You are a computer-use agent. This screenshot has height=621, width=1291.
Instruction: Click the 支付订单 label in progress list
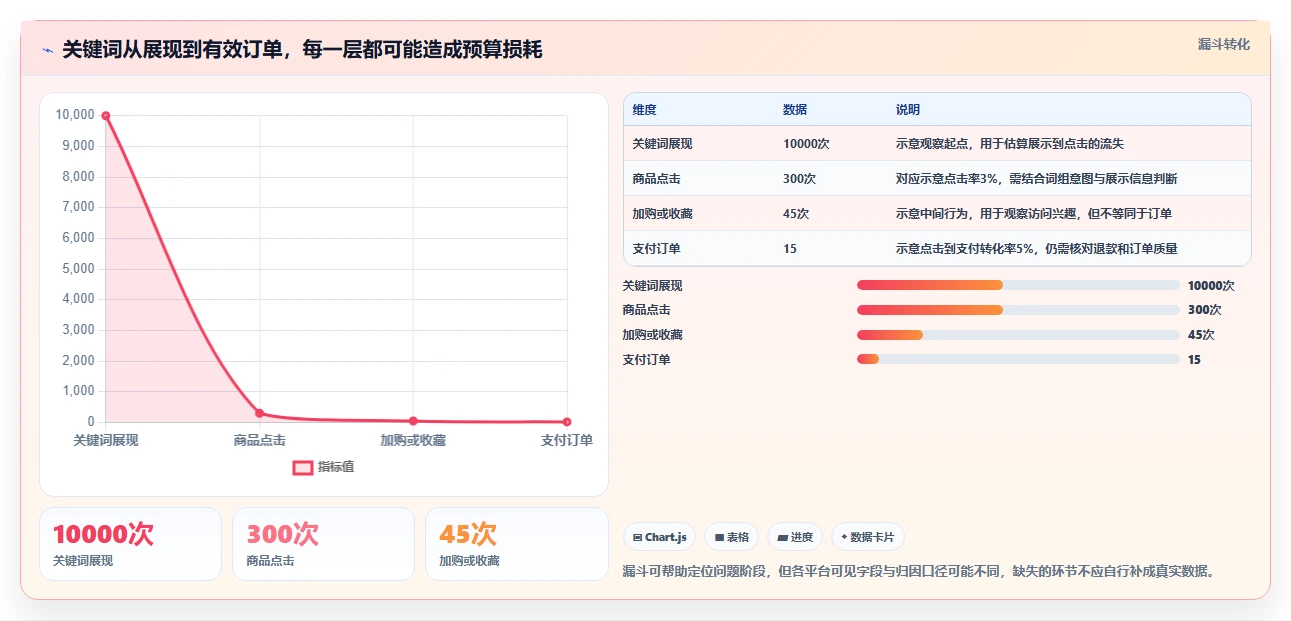click(x=646, y=359)
